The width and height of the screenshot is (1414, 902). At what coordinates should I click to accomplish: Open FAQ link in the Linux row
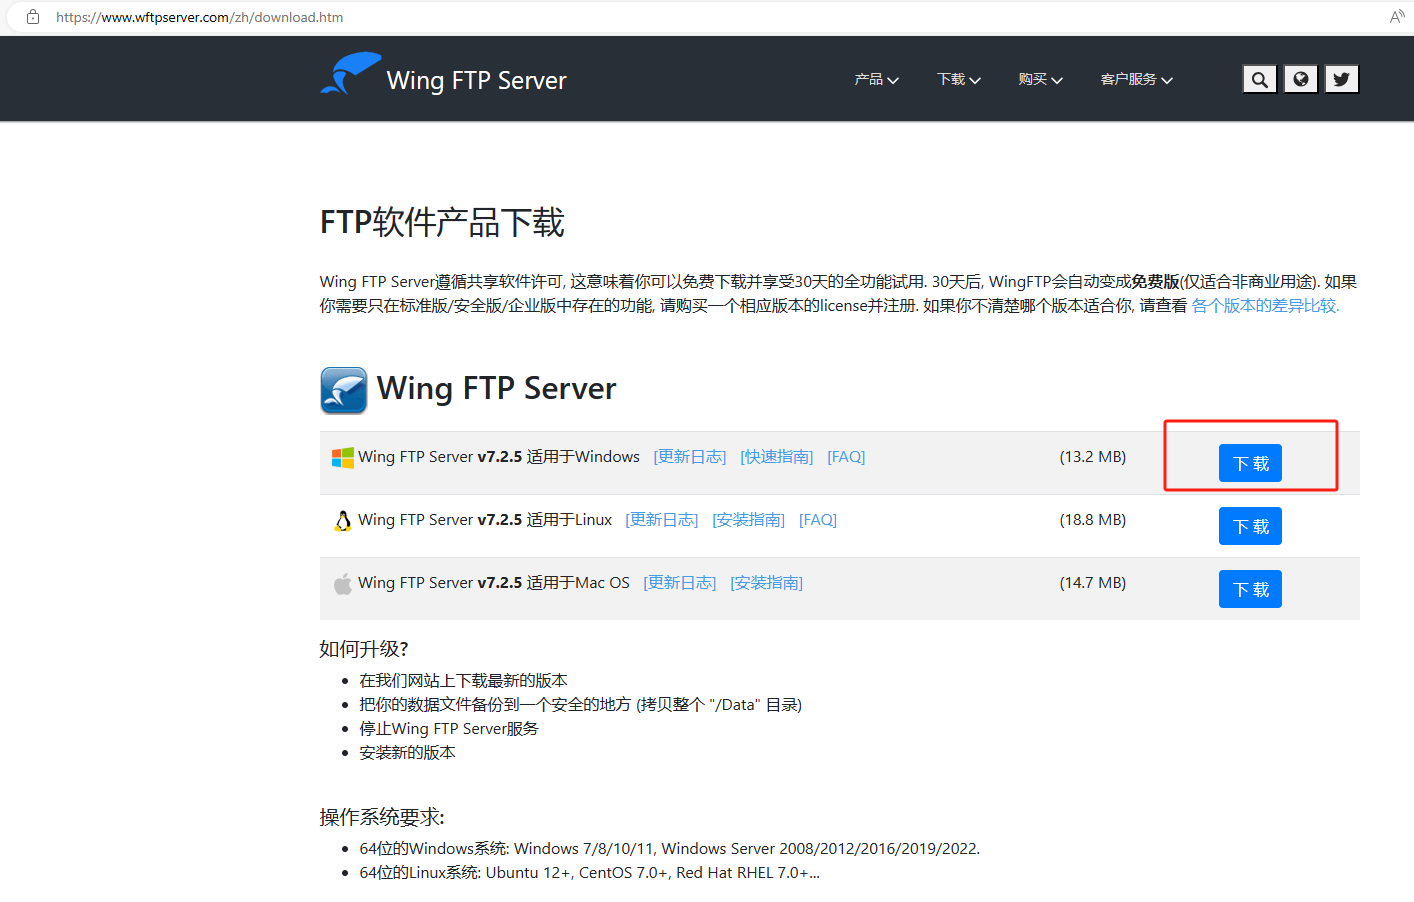[818, 520]
